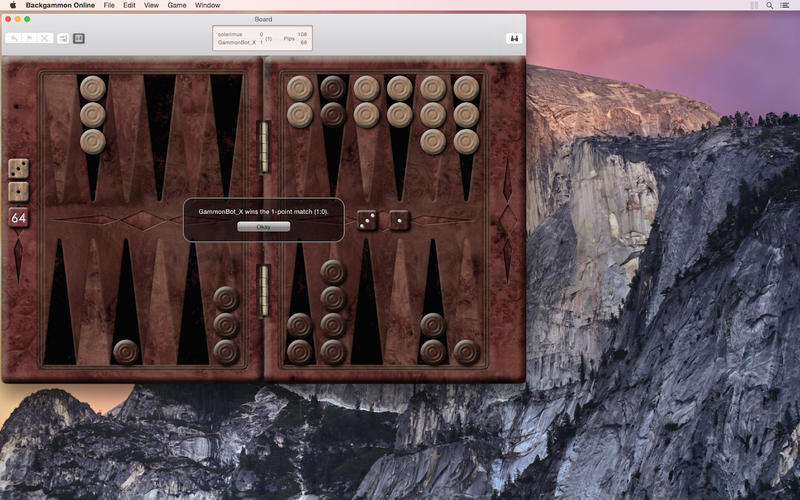This screenshot has height=500, width=800.
Task: Open the File menu
Action: (x=108, y=5)
